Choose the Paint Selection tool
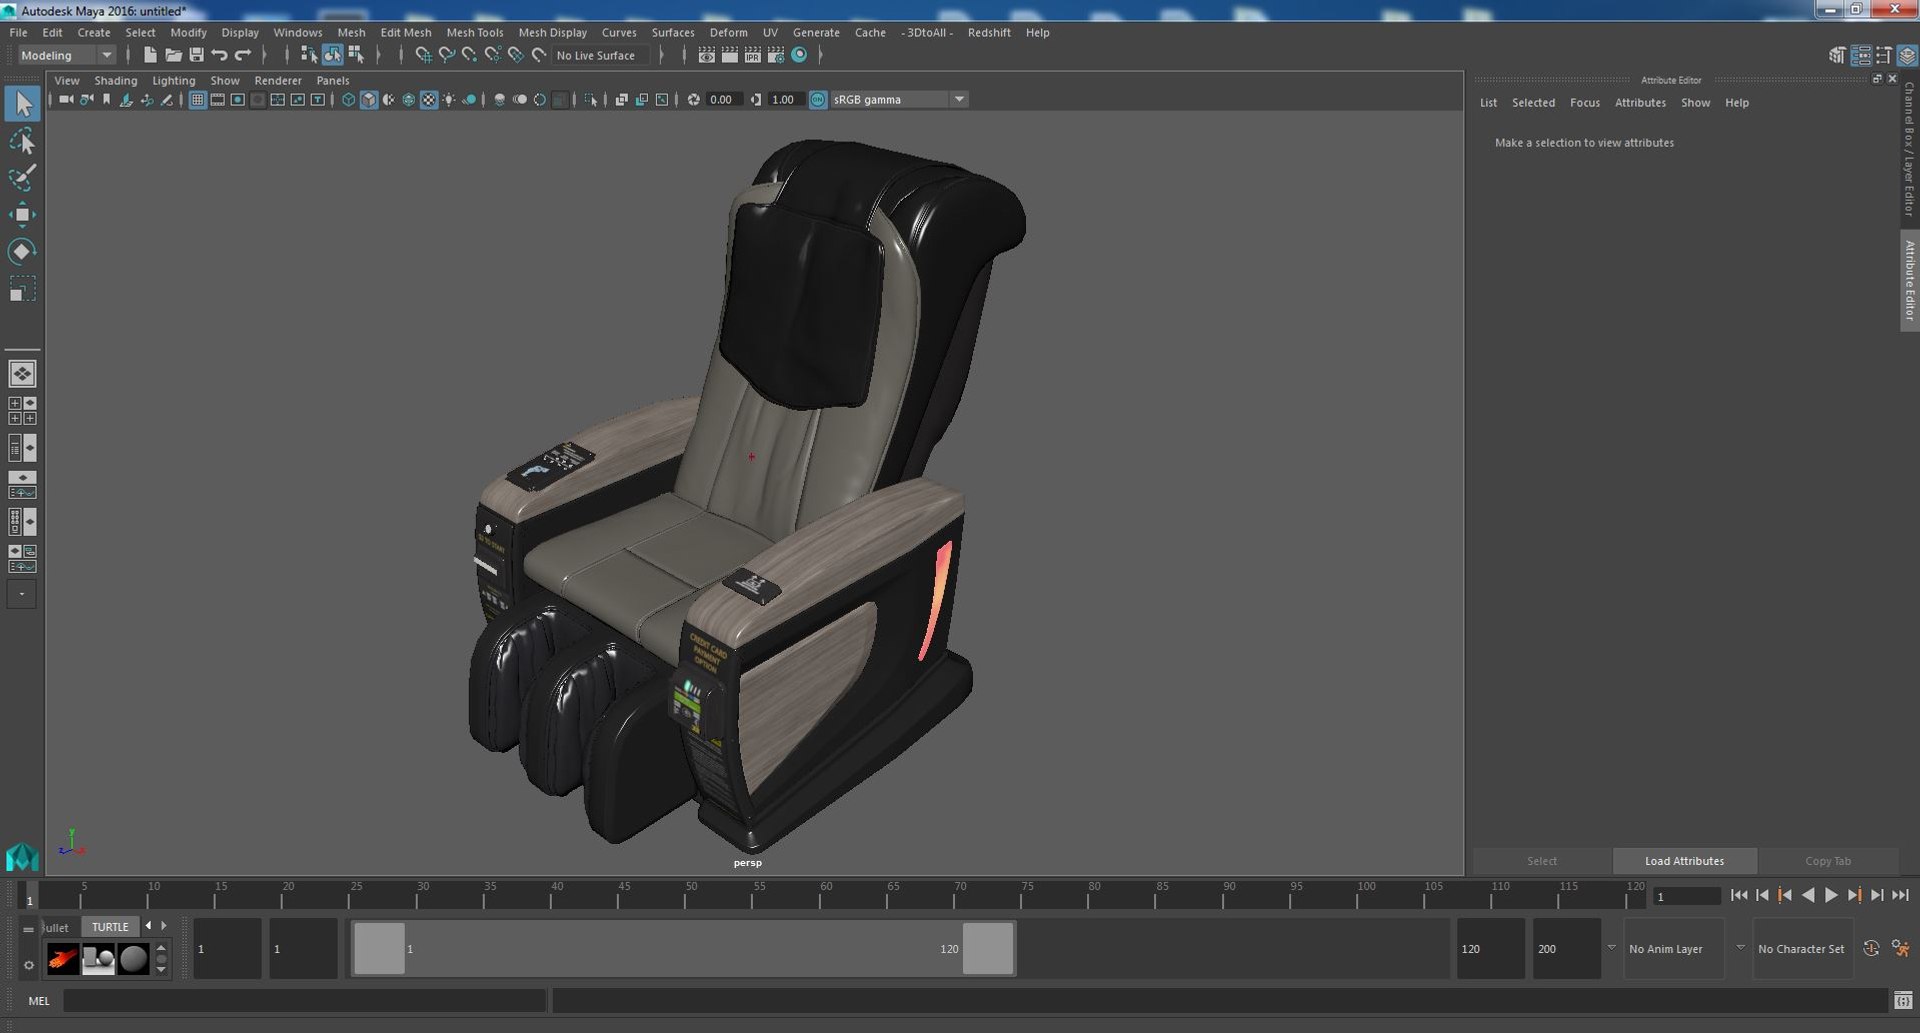 [x=22, y=178]
